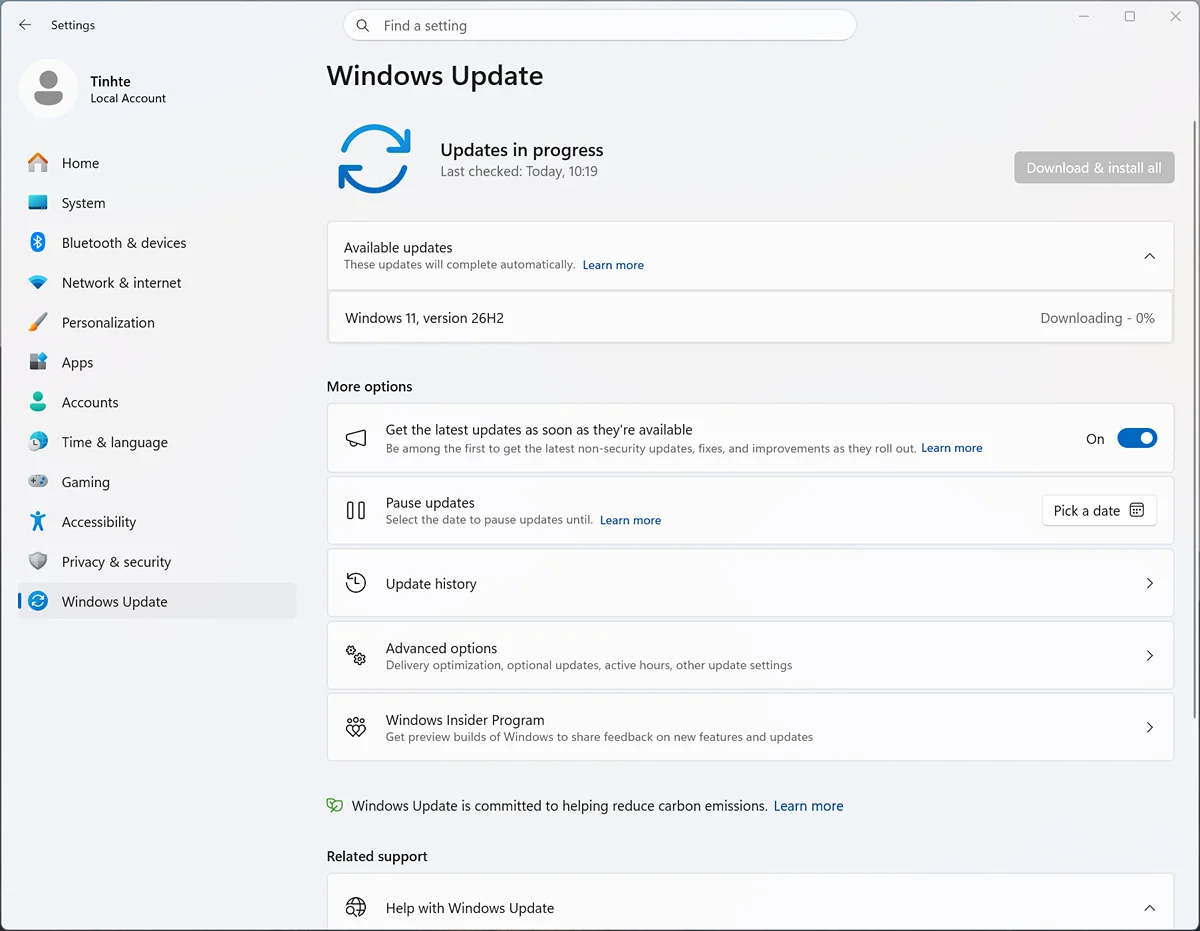Click the Update history clock icon
Image resolution: width=1200 pixels, height=931 pixels.
(x=356, y=583)
